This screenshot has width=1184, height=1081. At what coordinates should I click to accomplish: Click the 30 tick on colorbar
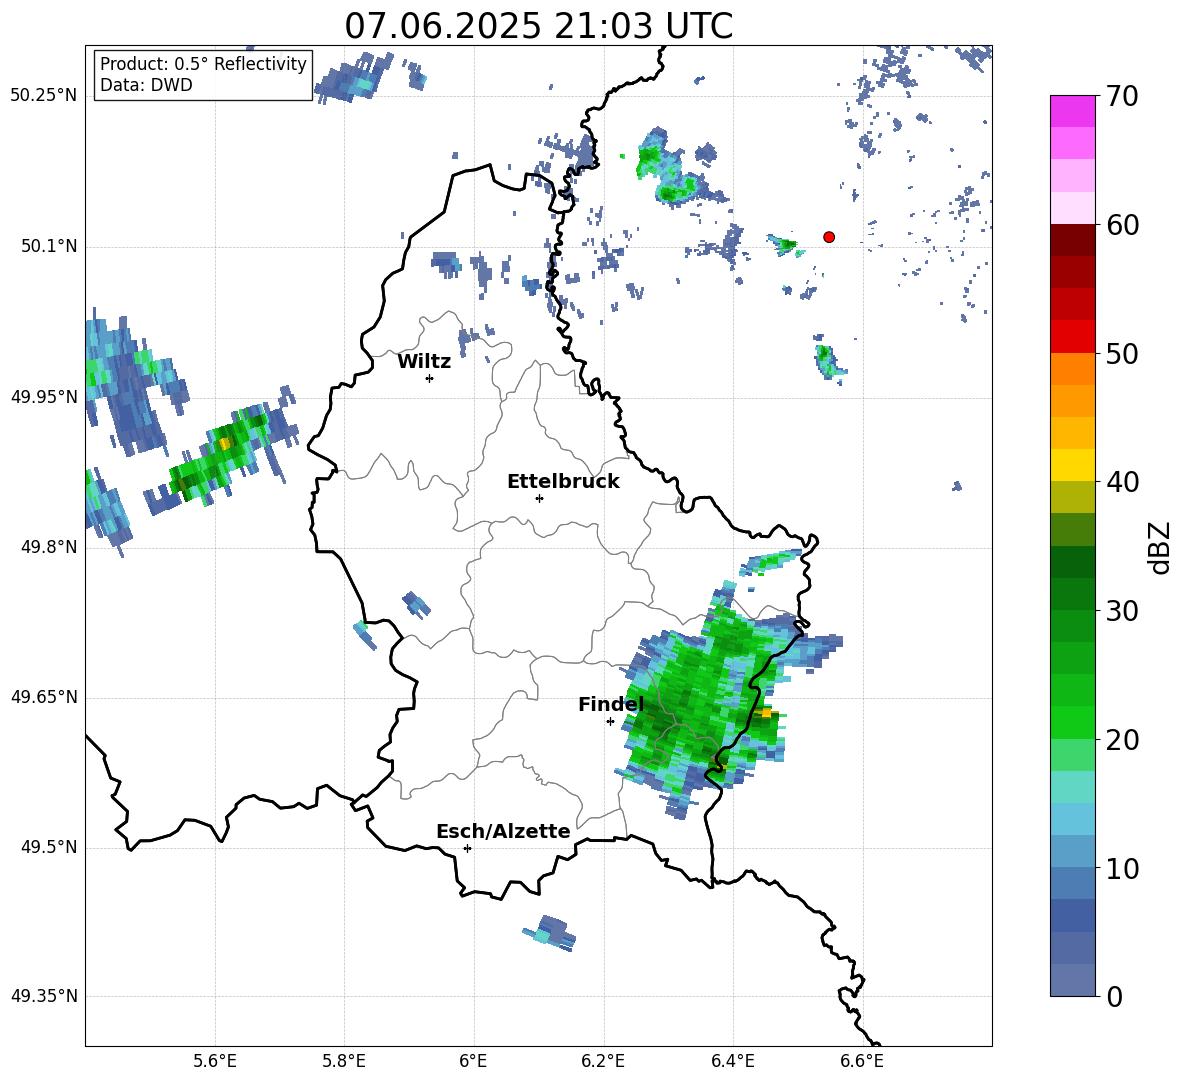click(1121, 611)
